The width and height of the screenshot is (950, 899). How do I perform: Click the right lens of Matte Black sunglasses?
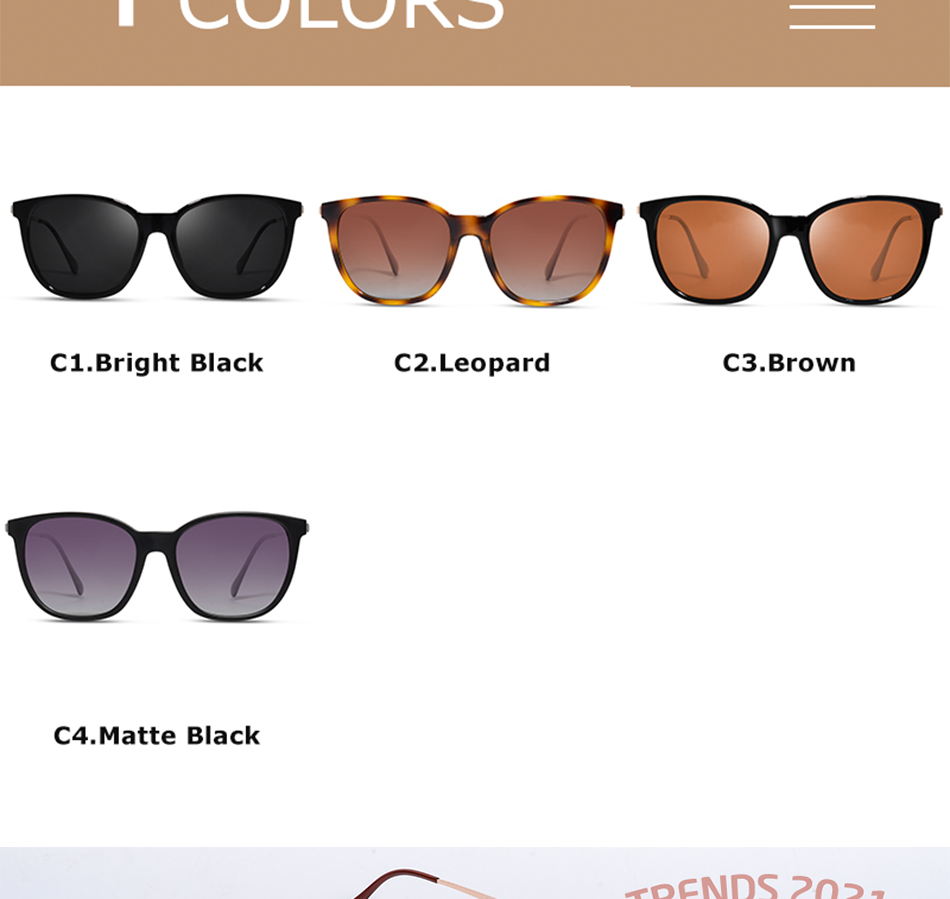point(233,565)
